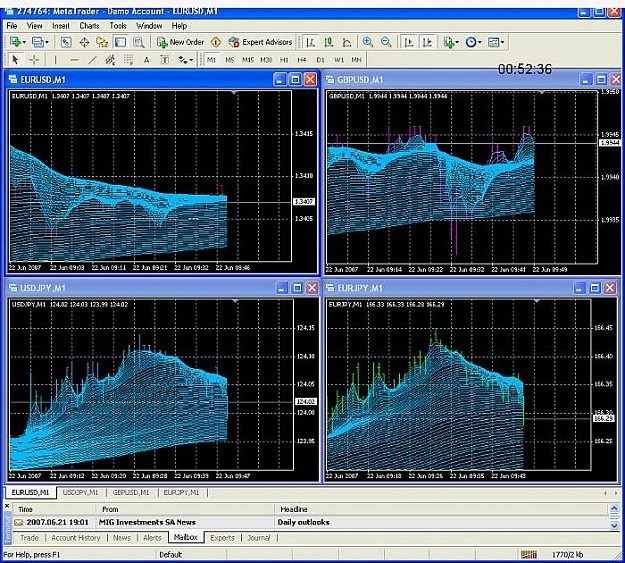Select the crosshair cursor tool
This screenshot has height=563, width=625.
34,60
